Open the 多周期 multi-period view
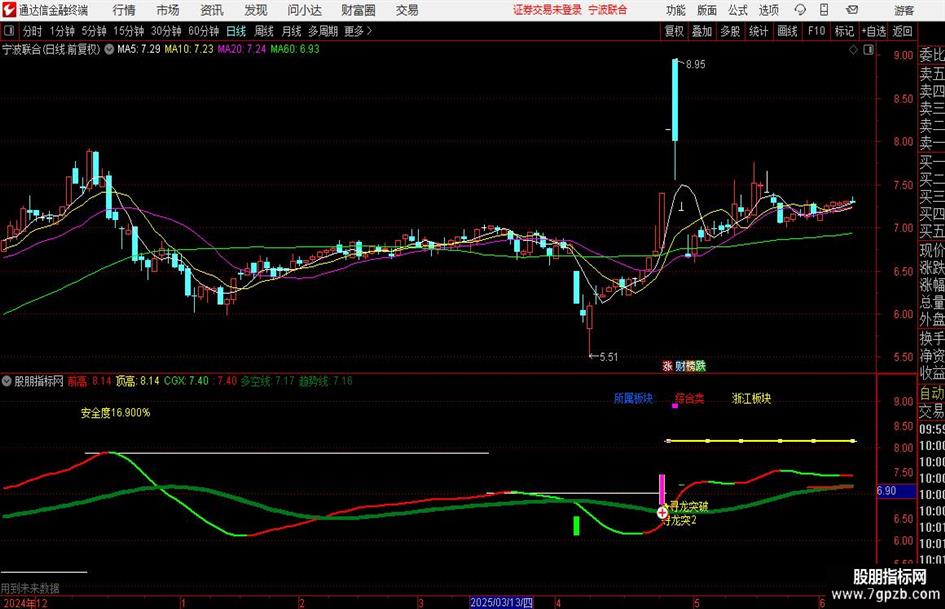The image size is (945, 609). click(x=323, y=31)
